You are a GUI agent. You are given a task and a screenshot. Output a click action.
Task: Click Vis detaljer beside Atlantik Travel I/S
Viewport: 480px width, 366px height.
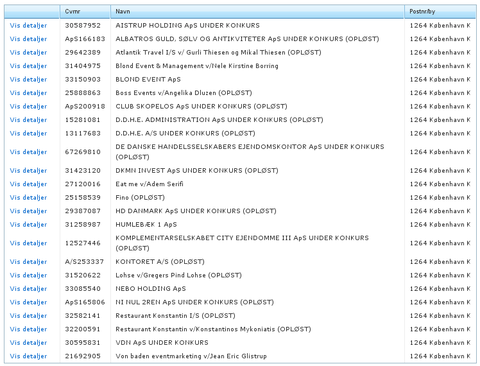tap(28, 53)
